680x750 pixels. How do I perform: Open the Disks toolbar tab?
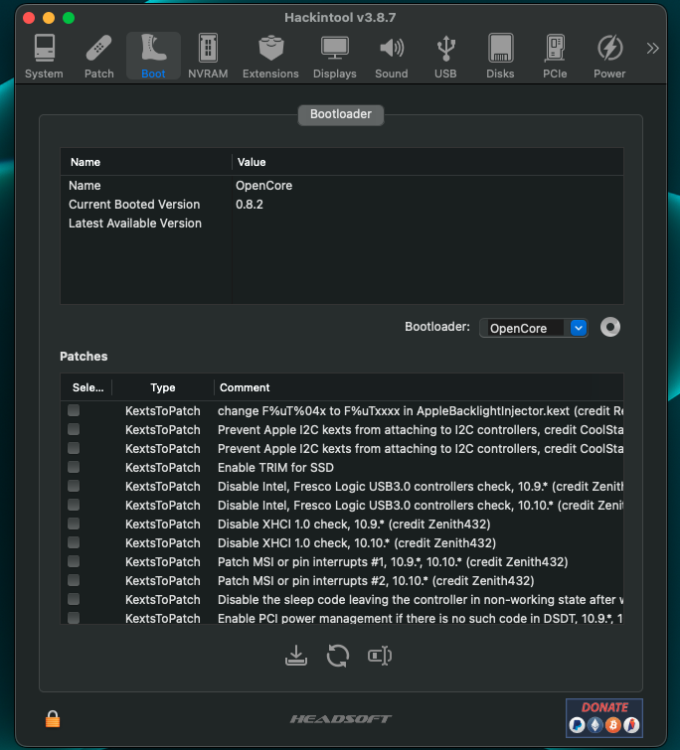500,56
